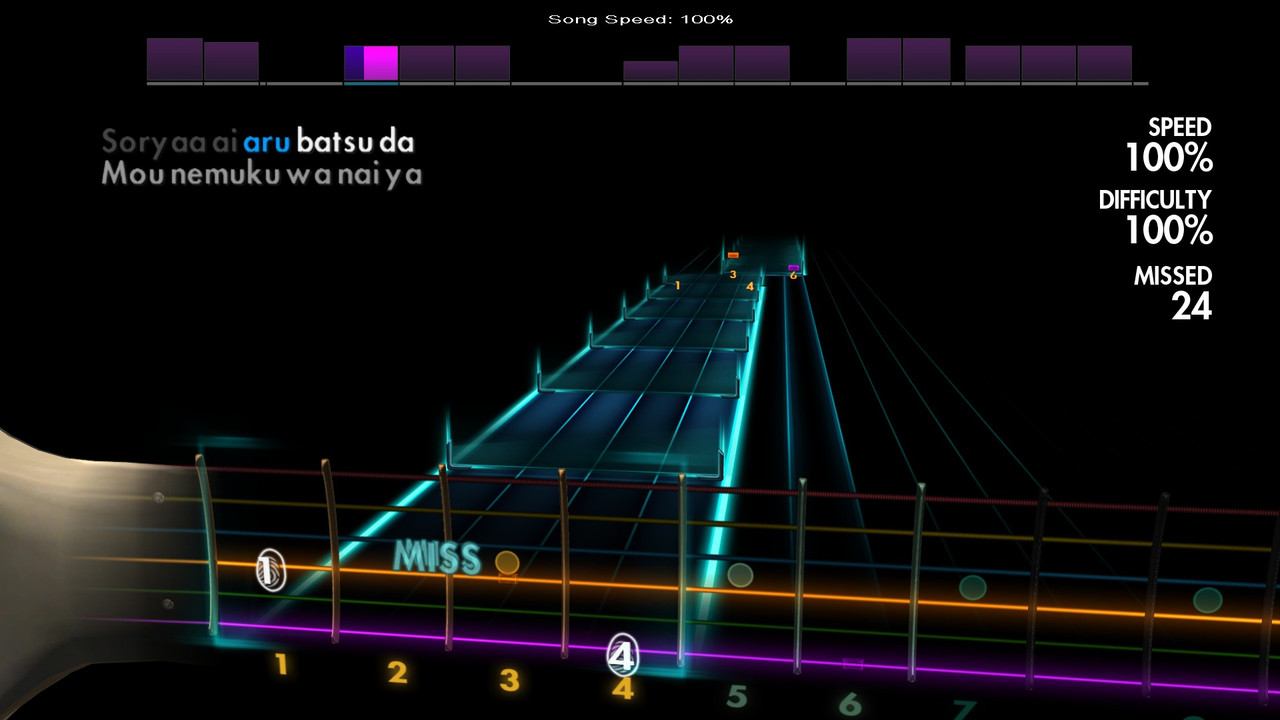Click the MISS indicator on the fretboard
Screen dimensions: 1280x720
point(437,558)
